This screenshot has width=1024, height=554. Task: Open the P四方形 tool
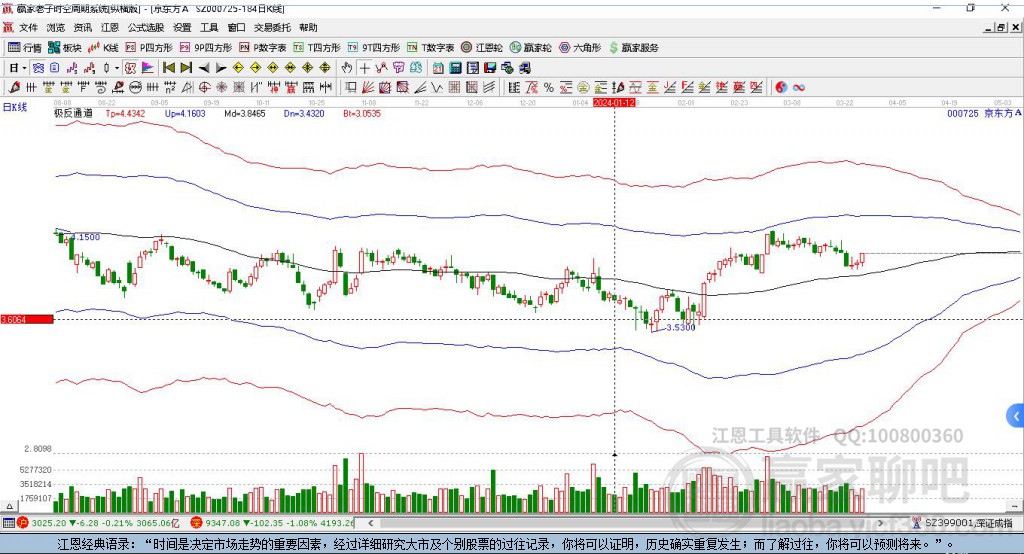point(149,48)
